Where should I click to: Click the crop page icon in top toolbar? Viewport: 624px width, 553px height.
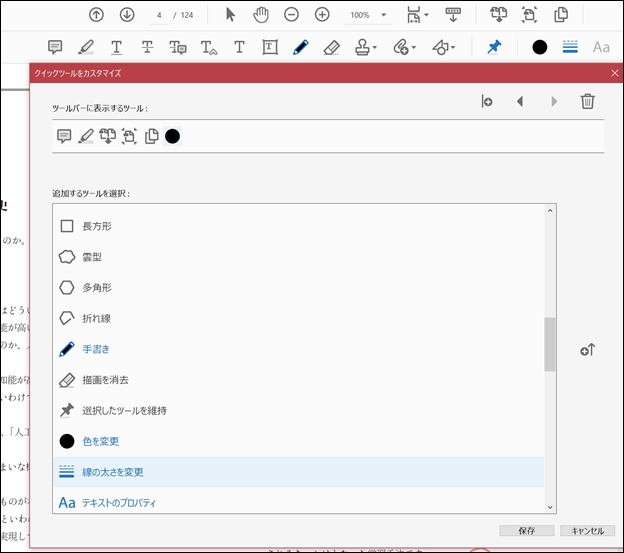tap(529, 15)
